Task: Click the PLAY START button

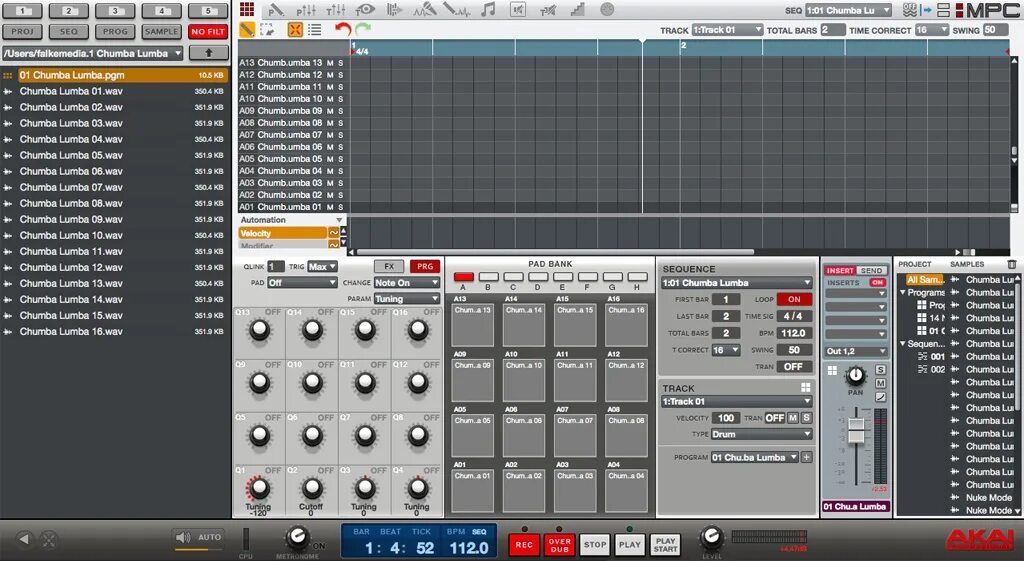Action: click(x=665, y=545)
